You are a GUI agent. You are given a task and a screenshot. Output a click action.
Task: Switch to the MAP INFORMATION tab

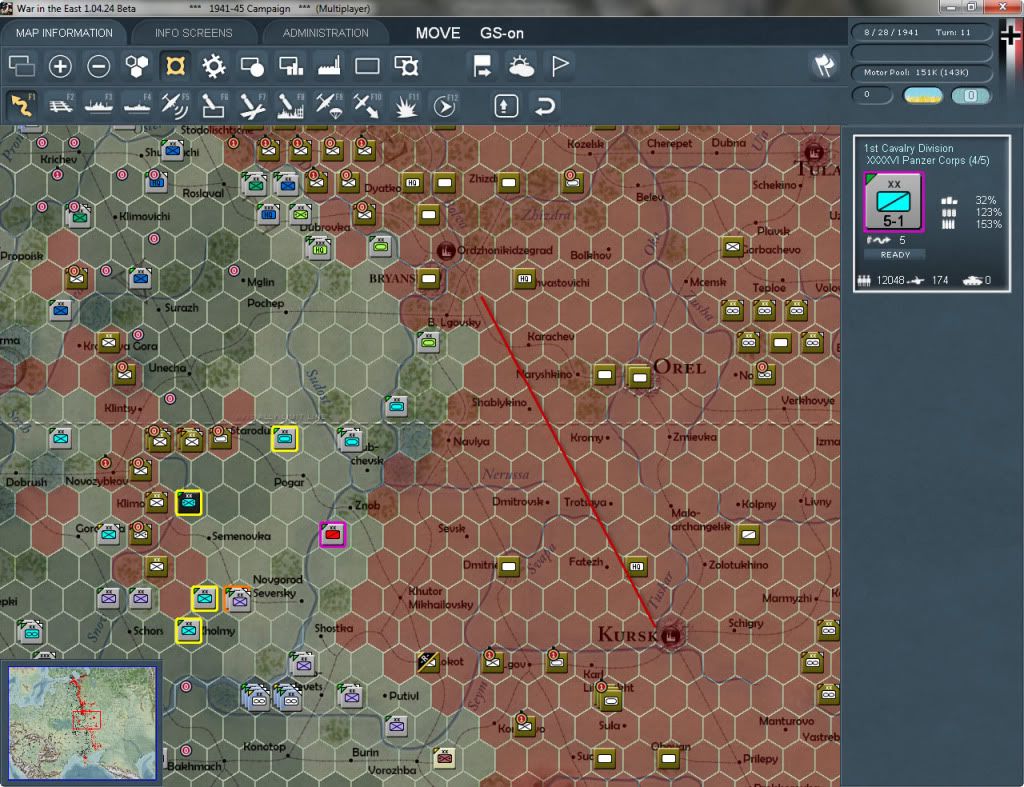(x=64, y=33)
